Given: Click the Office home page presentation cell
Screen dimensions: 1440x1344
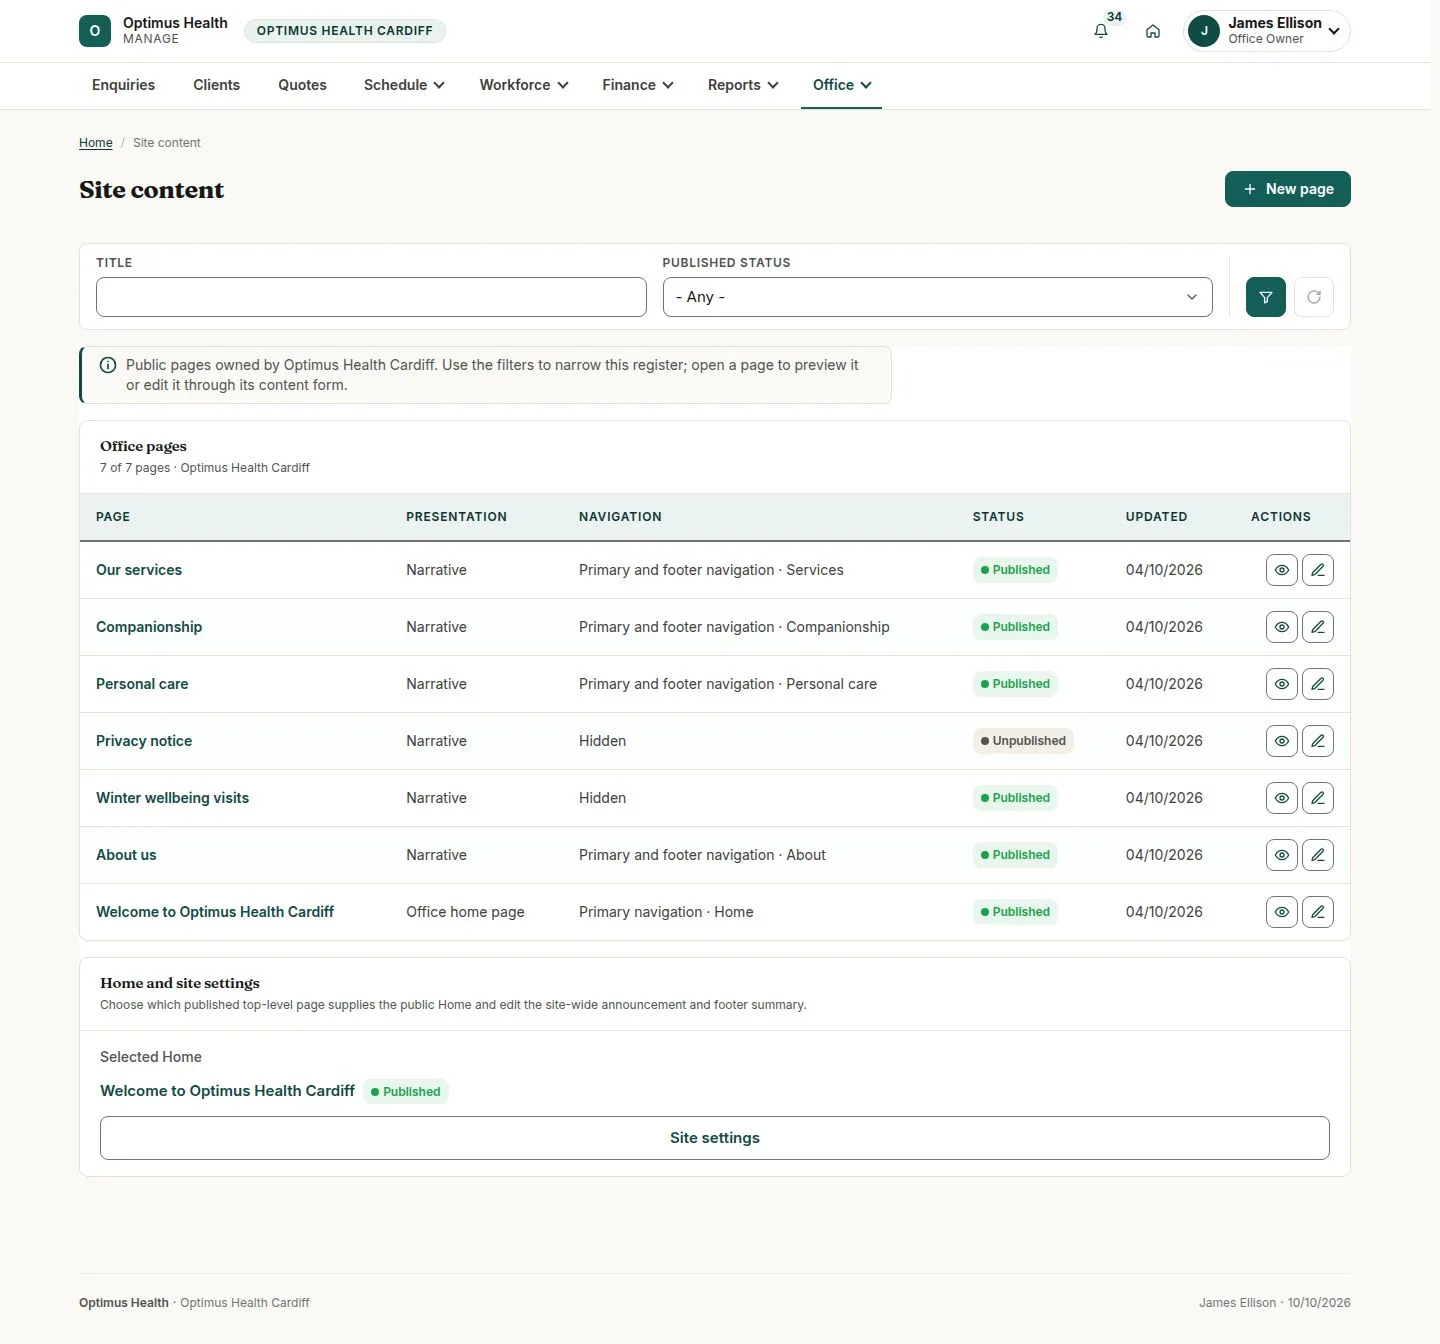Looking at the screenshot, I should tap(465, 912).
